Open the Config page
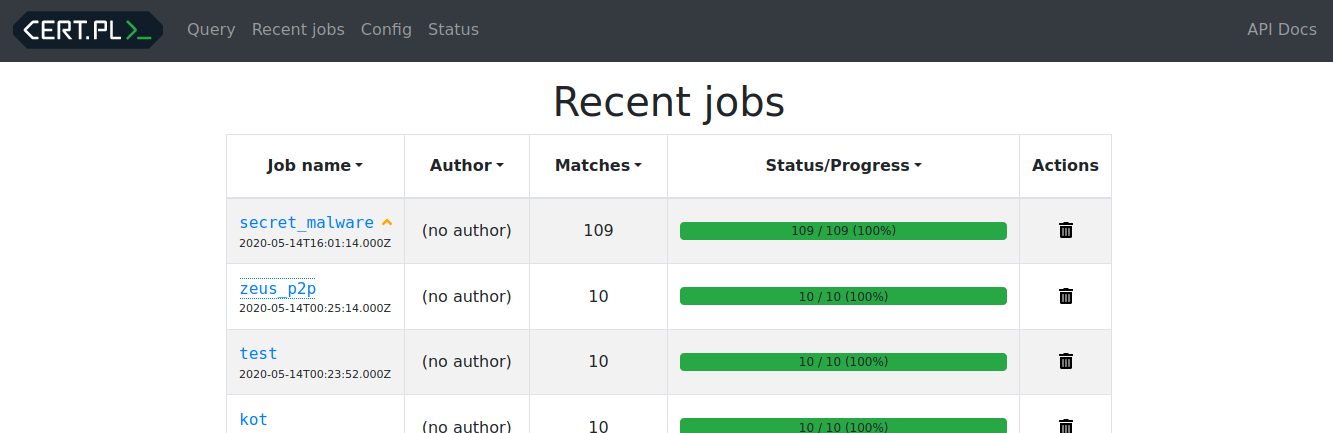The width and height of the screenshot is (1333, 433). click(386, 30)
